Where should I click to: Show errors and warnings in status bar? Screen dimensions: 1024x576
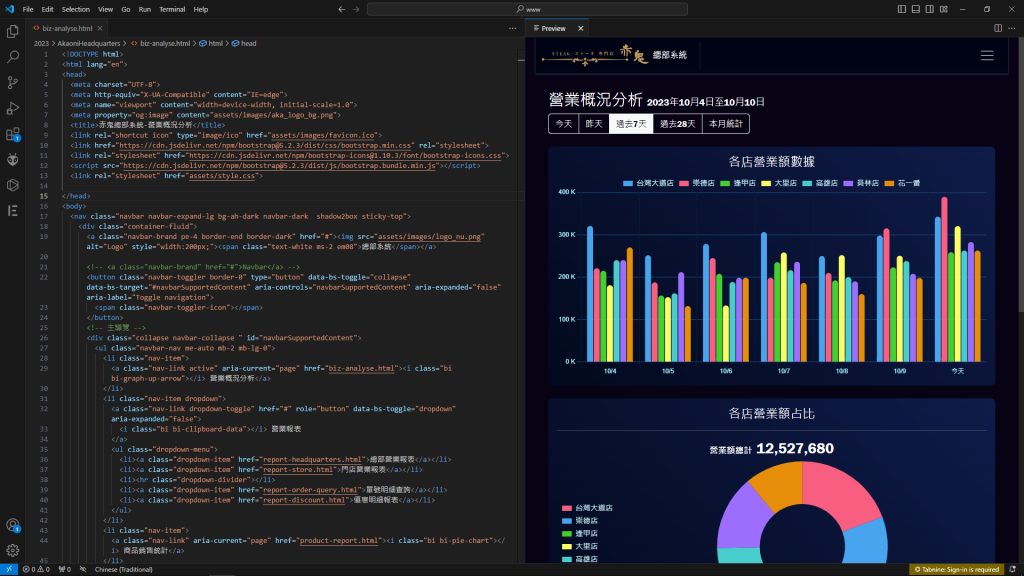point(36,569)
